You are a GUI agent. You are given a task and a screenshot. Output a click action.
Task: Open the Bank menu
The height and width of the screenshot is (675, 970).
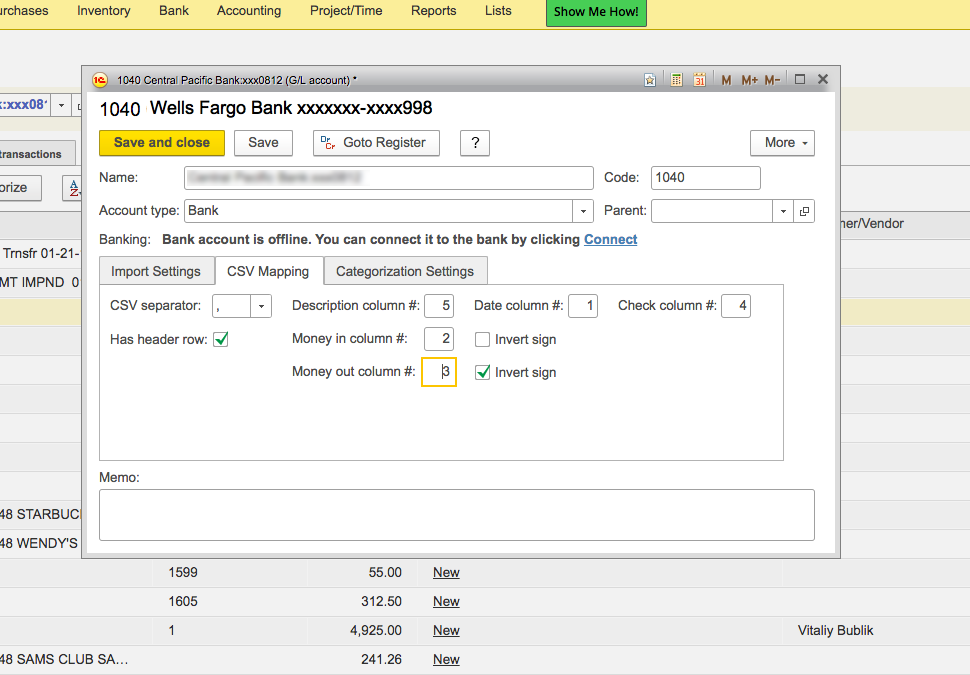pyautogui.click(x=174, y=11)
